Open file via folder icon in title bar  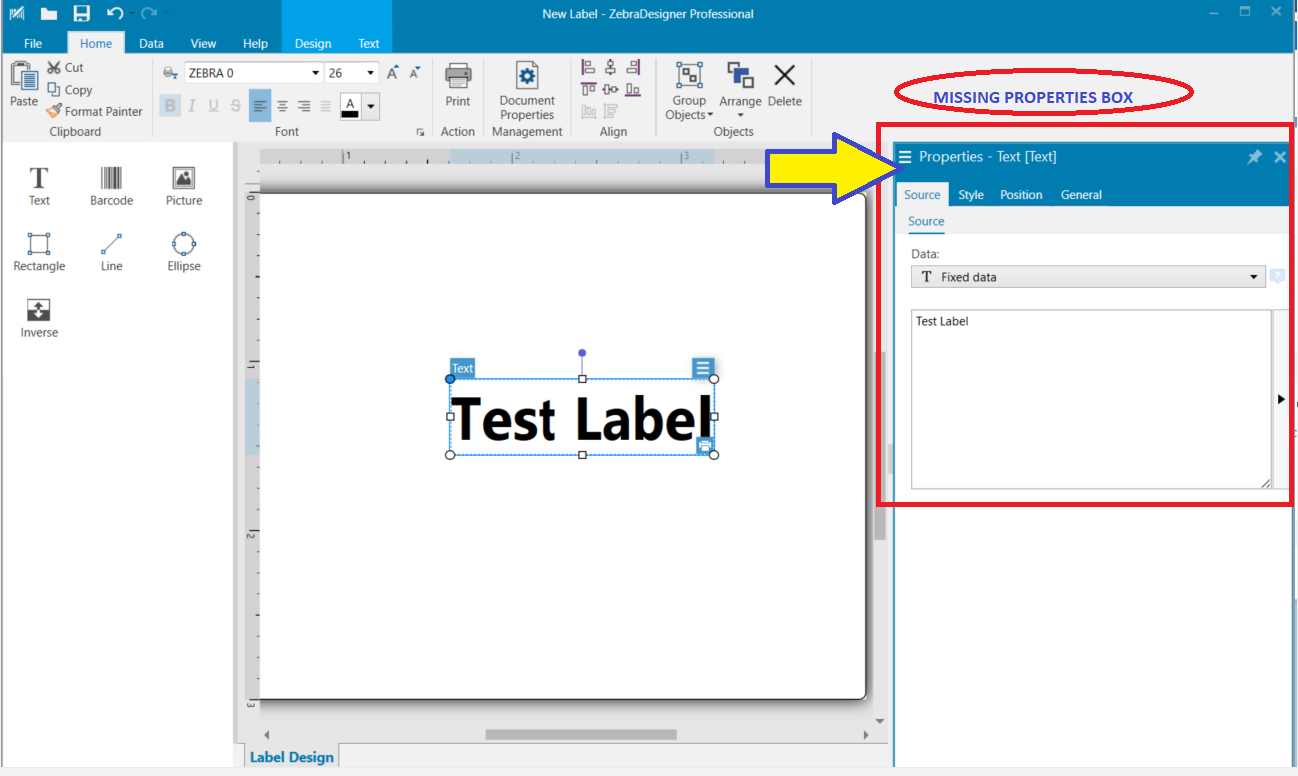pos(48,14)
